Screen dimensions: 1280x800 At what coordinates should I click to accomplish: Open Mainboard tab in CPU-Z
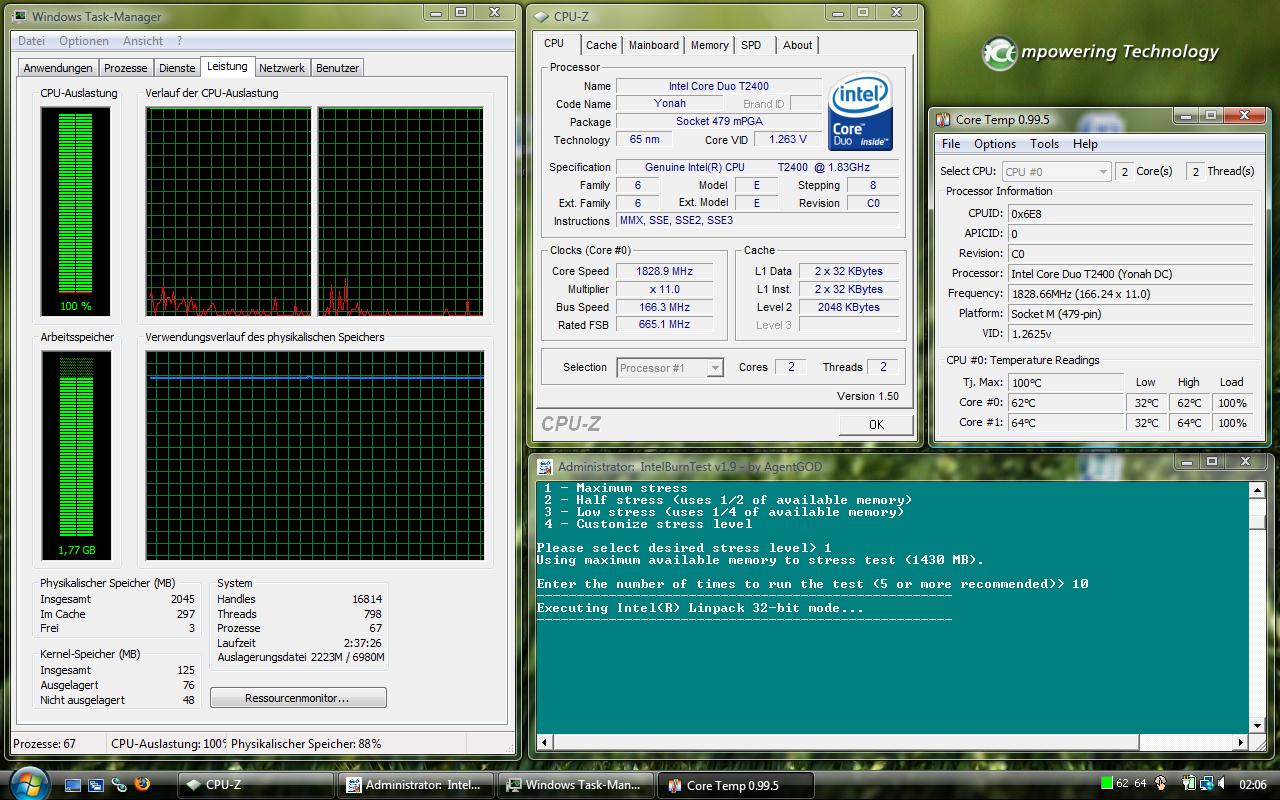(654, 45)
